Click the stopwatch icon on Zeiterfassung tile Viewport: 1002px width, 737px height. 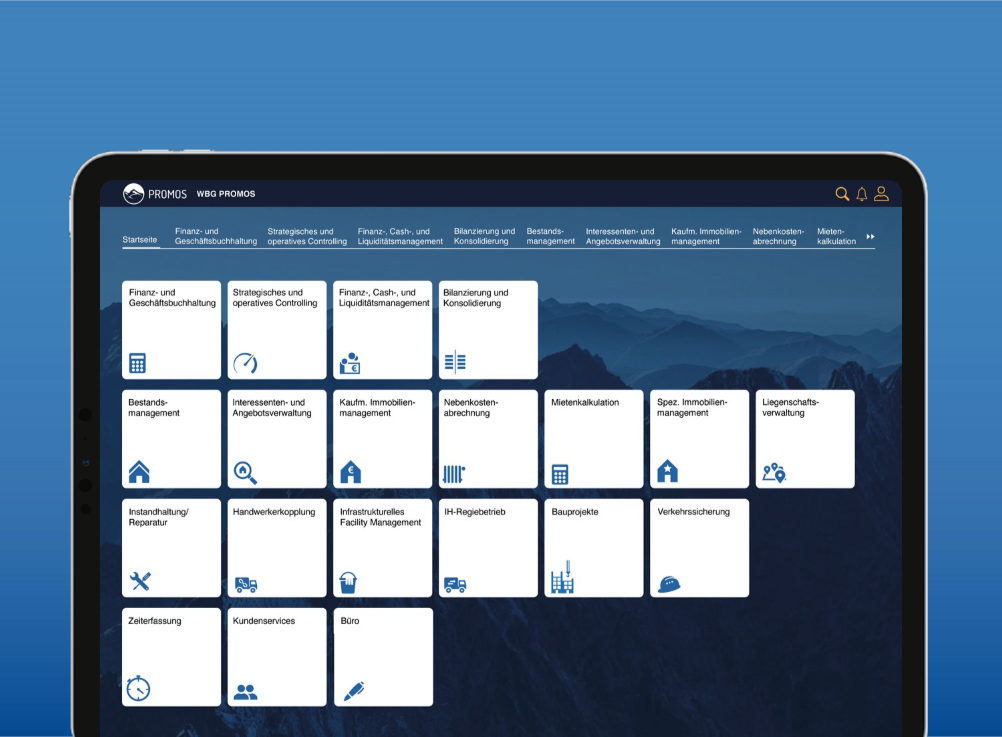tap(140, 689)
